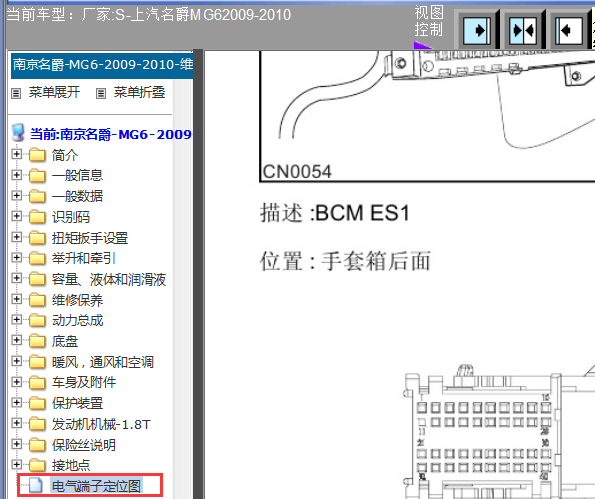The image size is (595, 499).
Task: Expand the 维修保养 folder
Action: tap(16, 299)
